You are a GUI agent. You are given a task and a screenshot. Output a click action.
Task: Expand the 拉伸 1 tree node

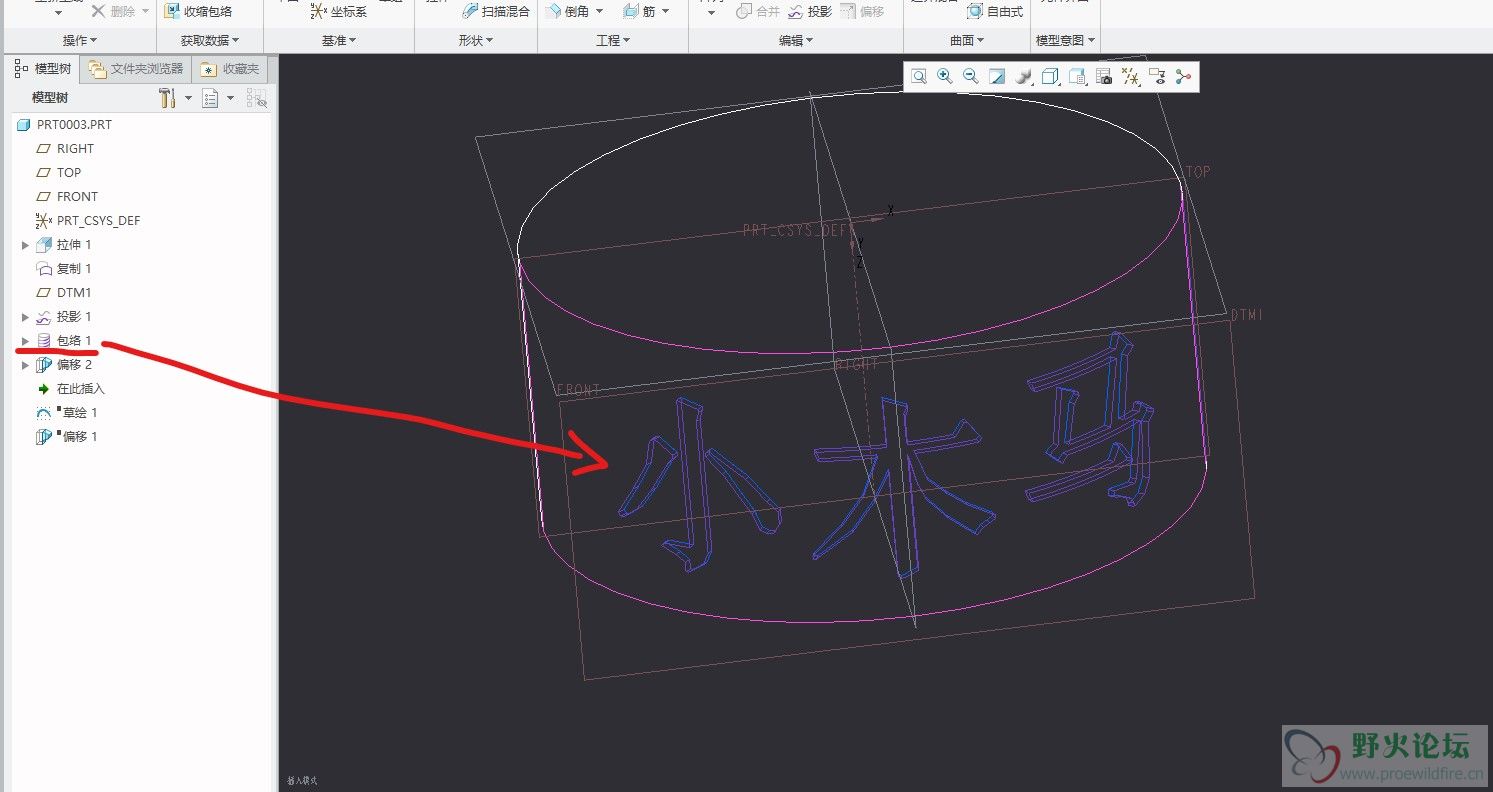25,245
